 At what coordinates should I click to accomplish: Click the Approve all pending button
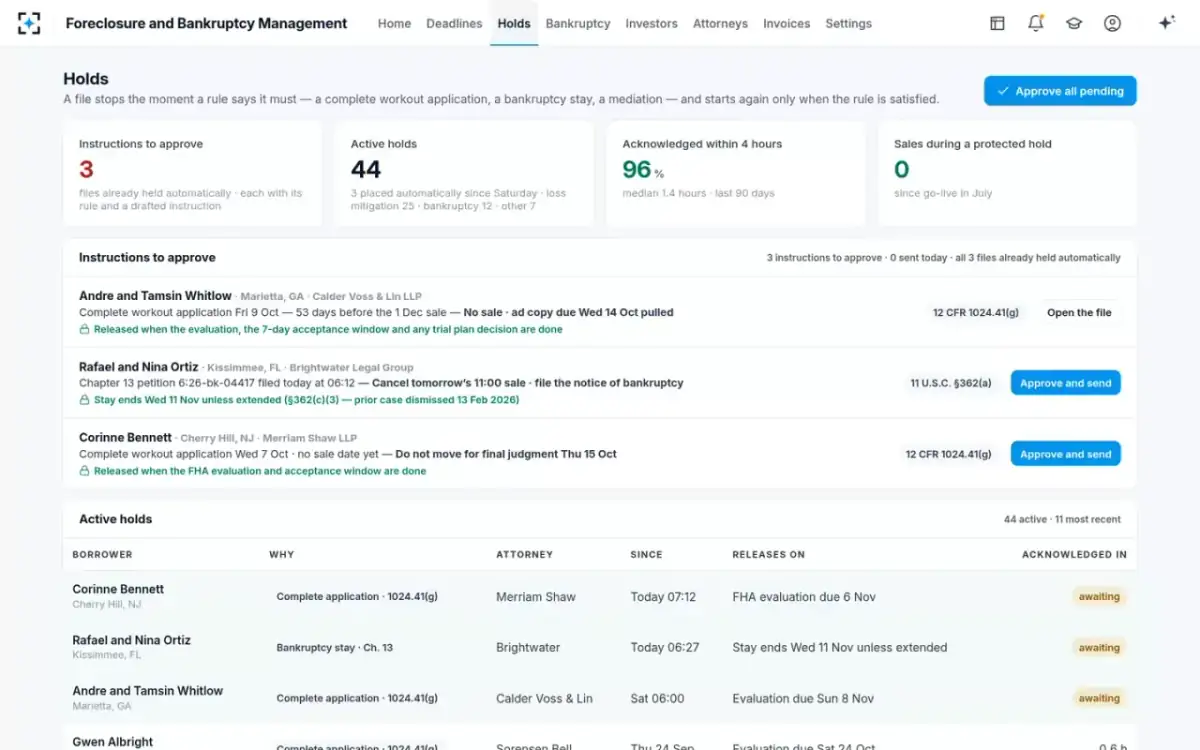(x=1060, y=91)
